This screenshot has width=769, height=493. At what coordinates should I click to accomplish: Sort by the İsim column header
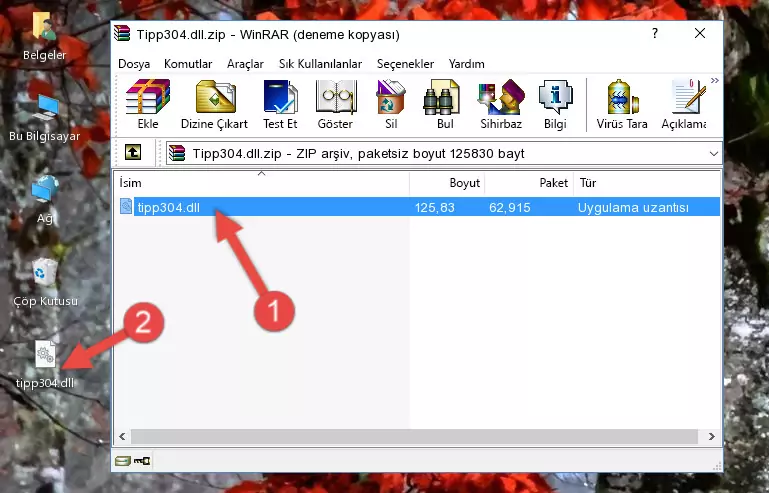262,182
